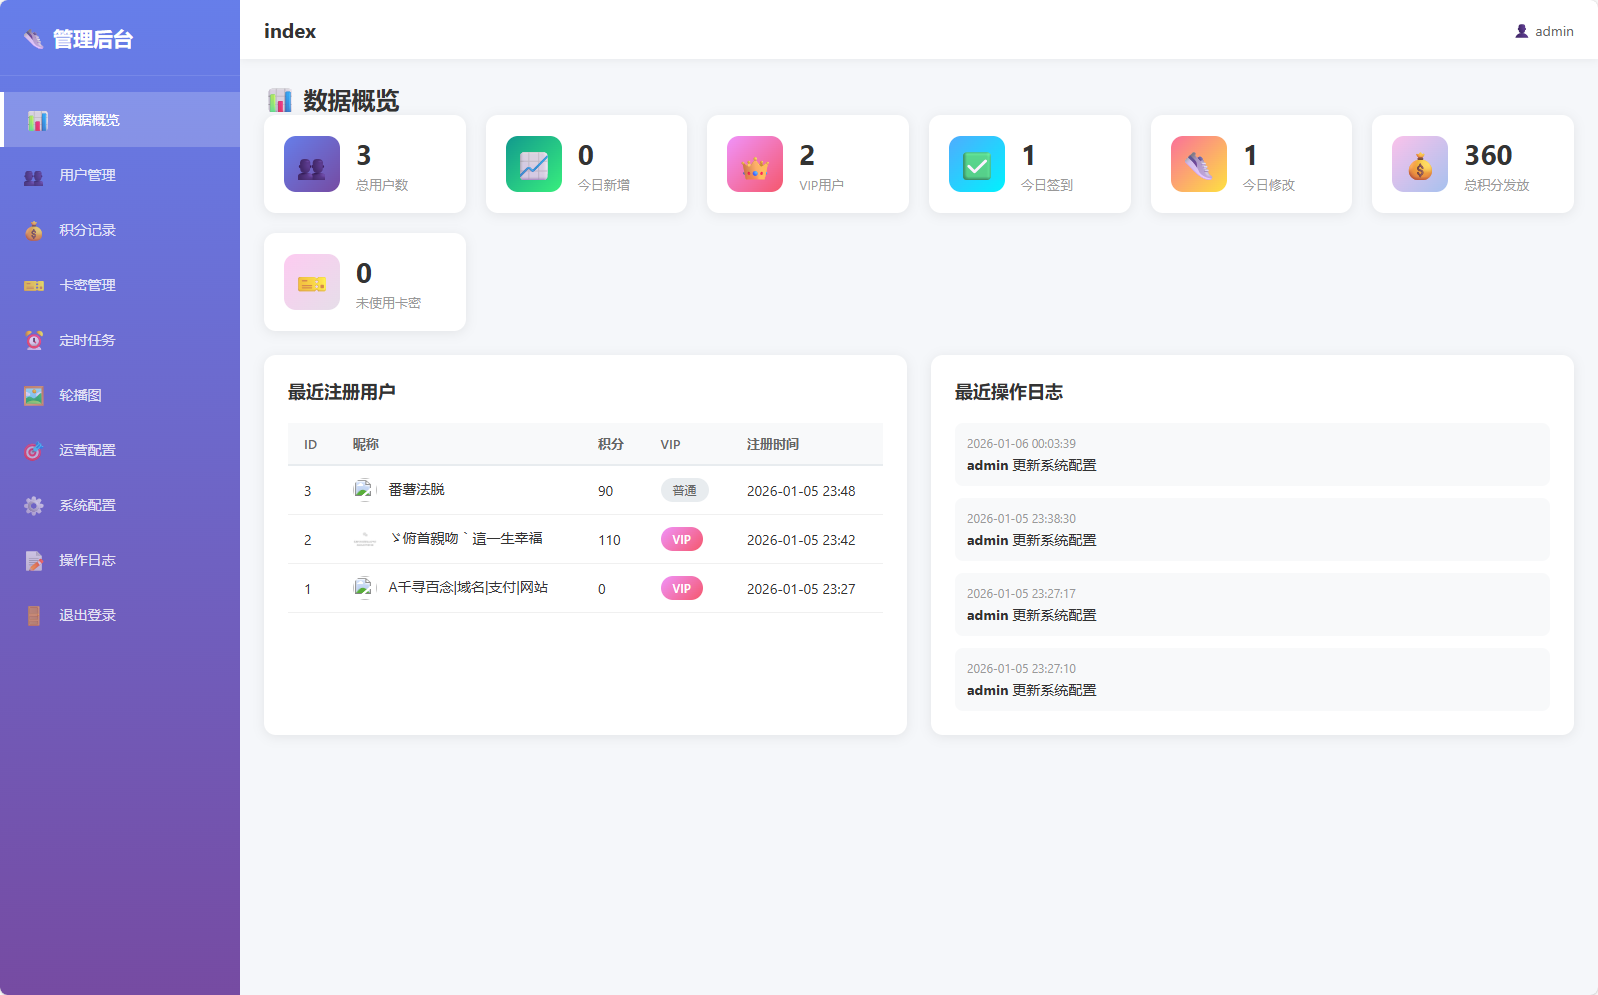Click the bar chart icon for 数据概览 in sidebar
1598x995 pixels.
point(38,120)
